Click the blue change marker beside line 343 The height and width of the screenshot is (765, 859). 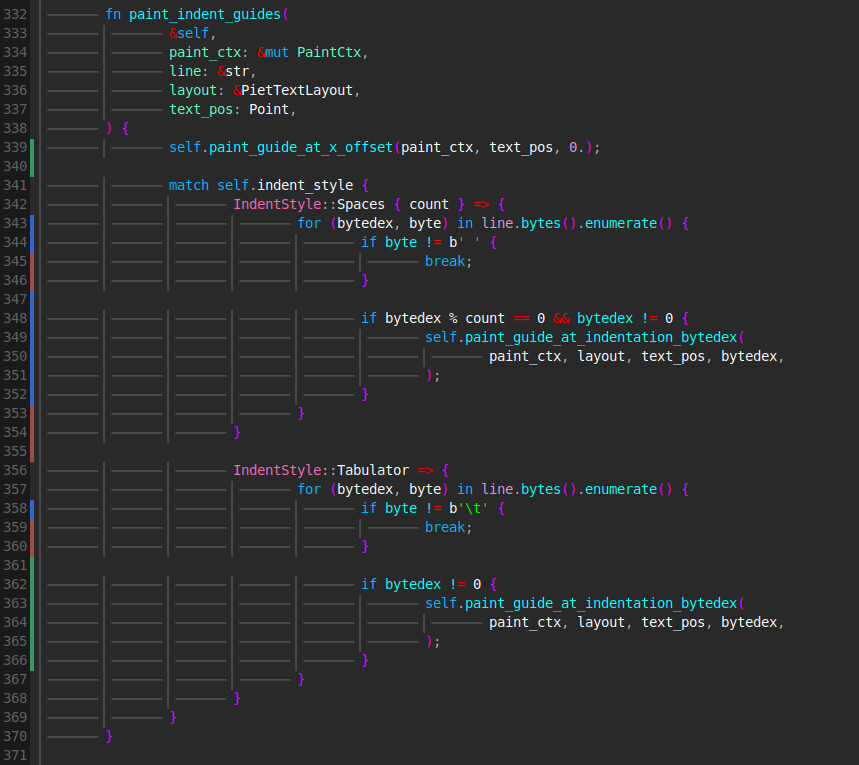(32, 233)
